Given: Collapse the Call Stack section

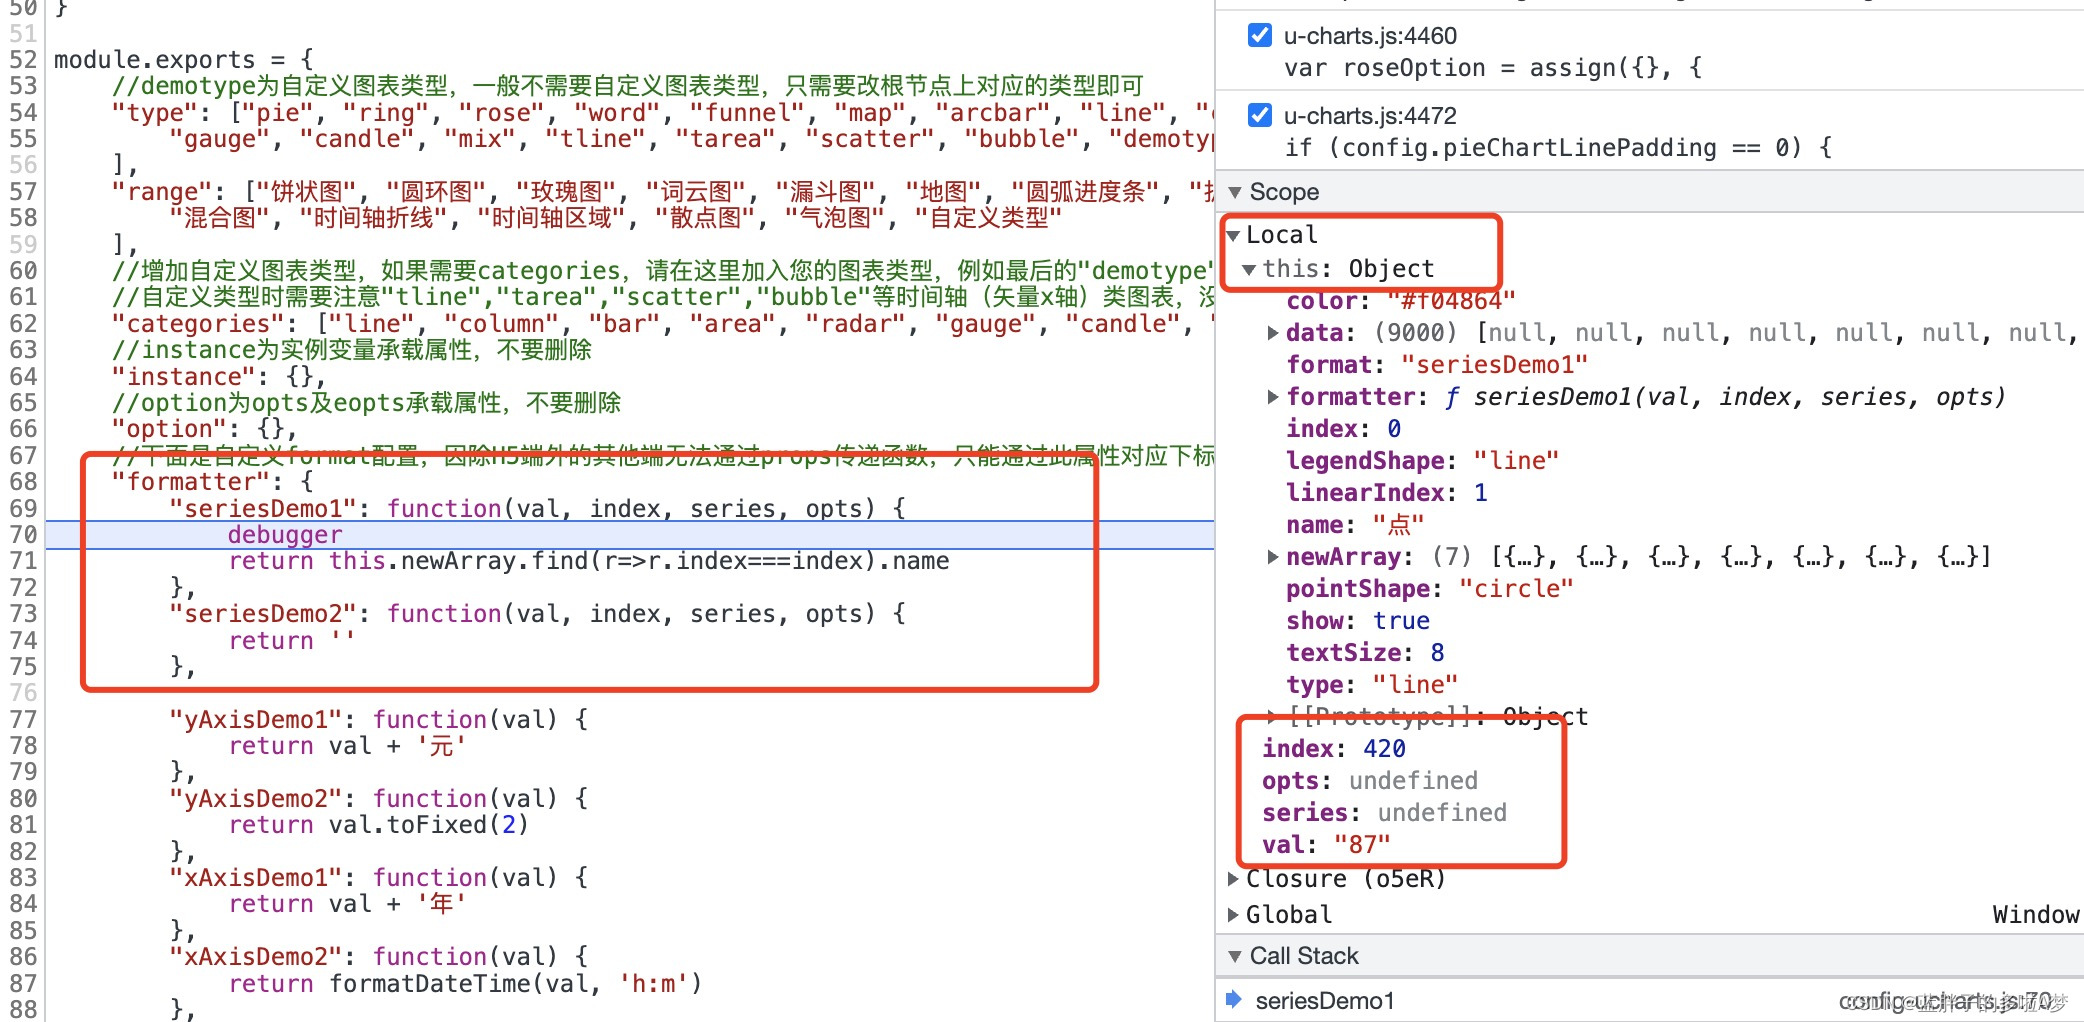Looking at the screenshot, I should tap(1236, 955).
